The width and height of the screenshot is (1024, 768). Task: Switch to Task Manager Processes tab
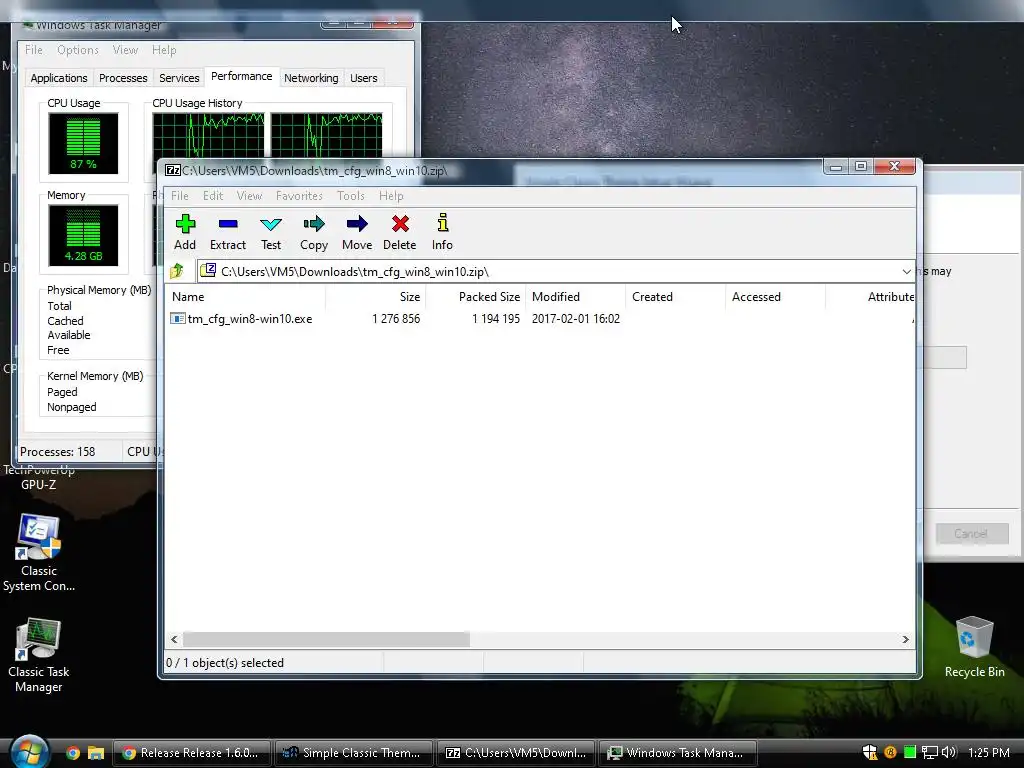(x=123, y=78)
